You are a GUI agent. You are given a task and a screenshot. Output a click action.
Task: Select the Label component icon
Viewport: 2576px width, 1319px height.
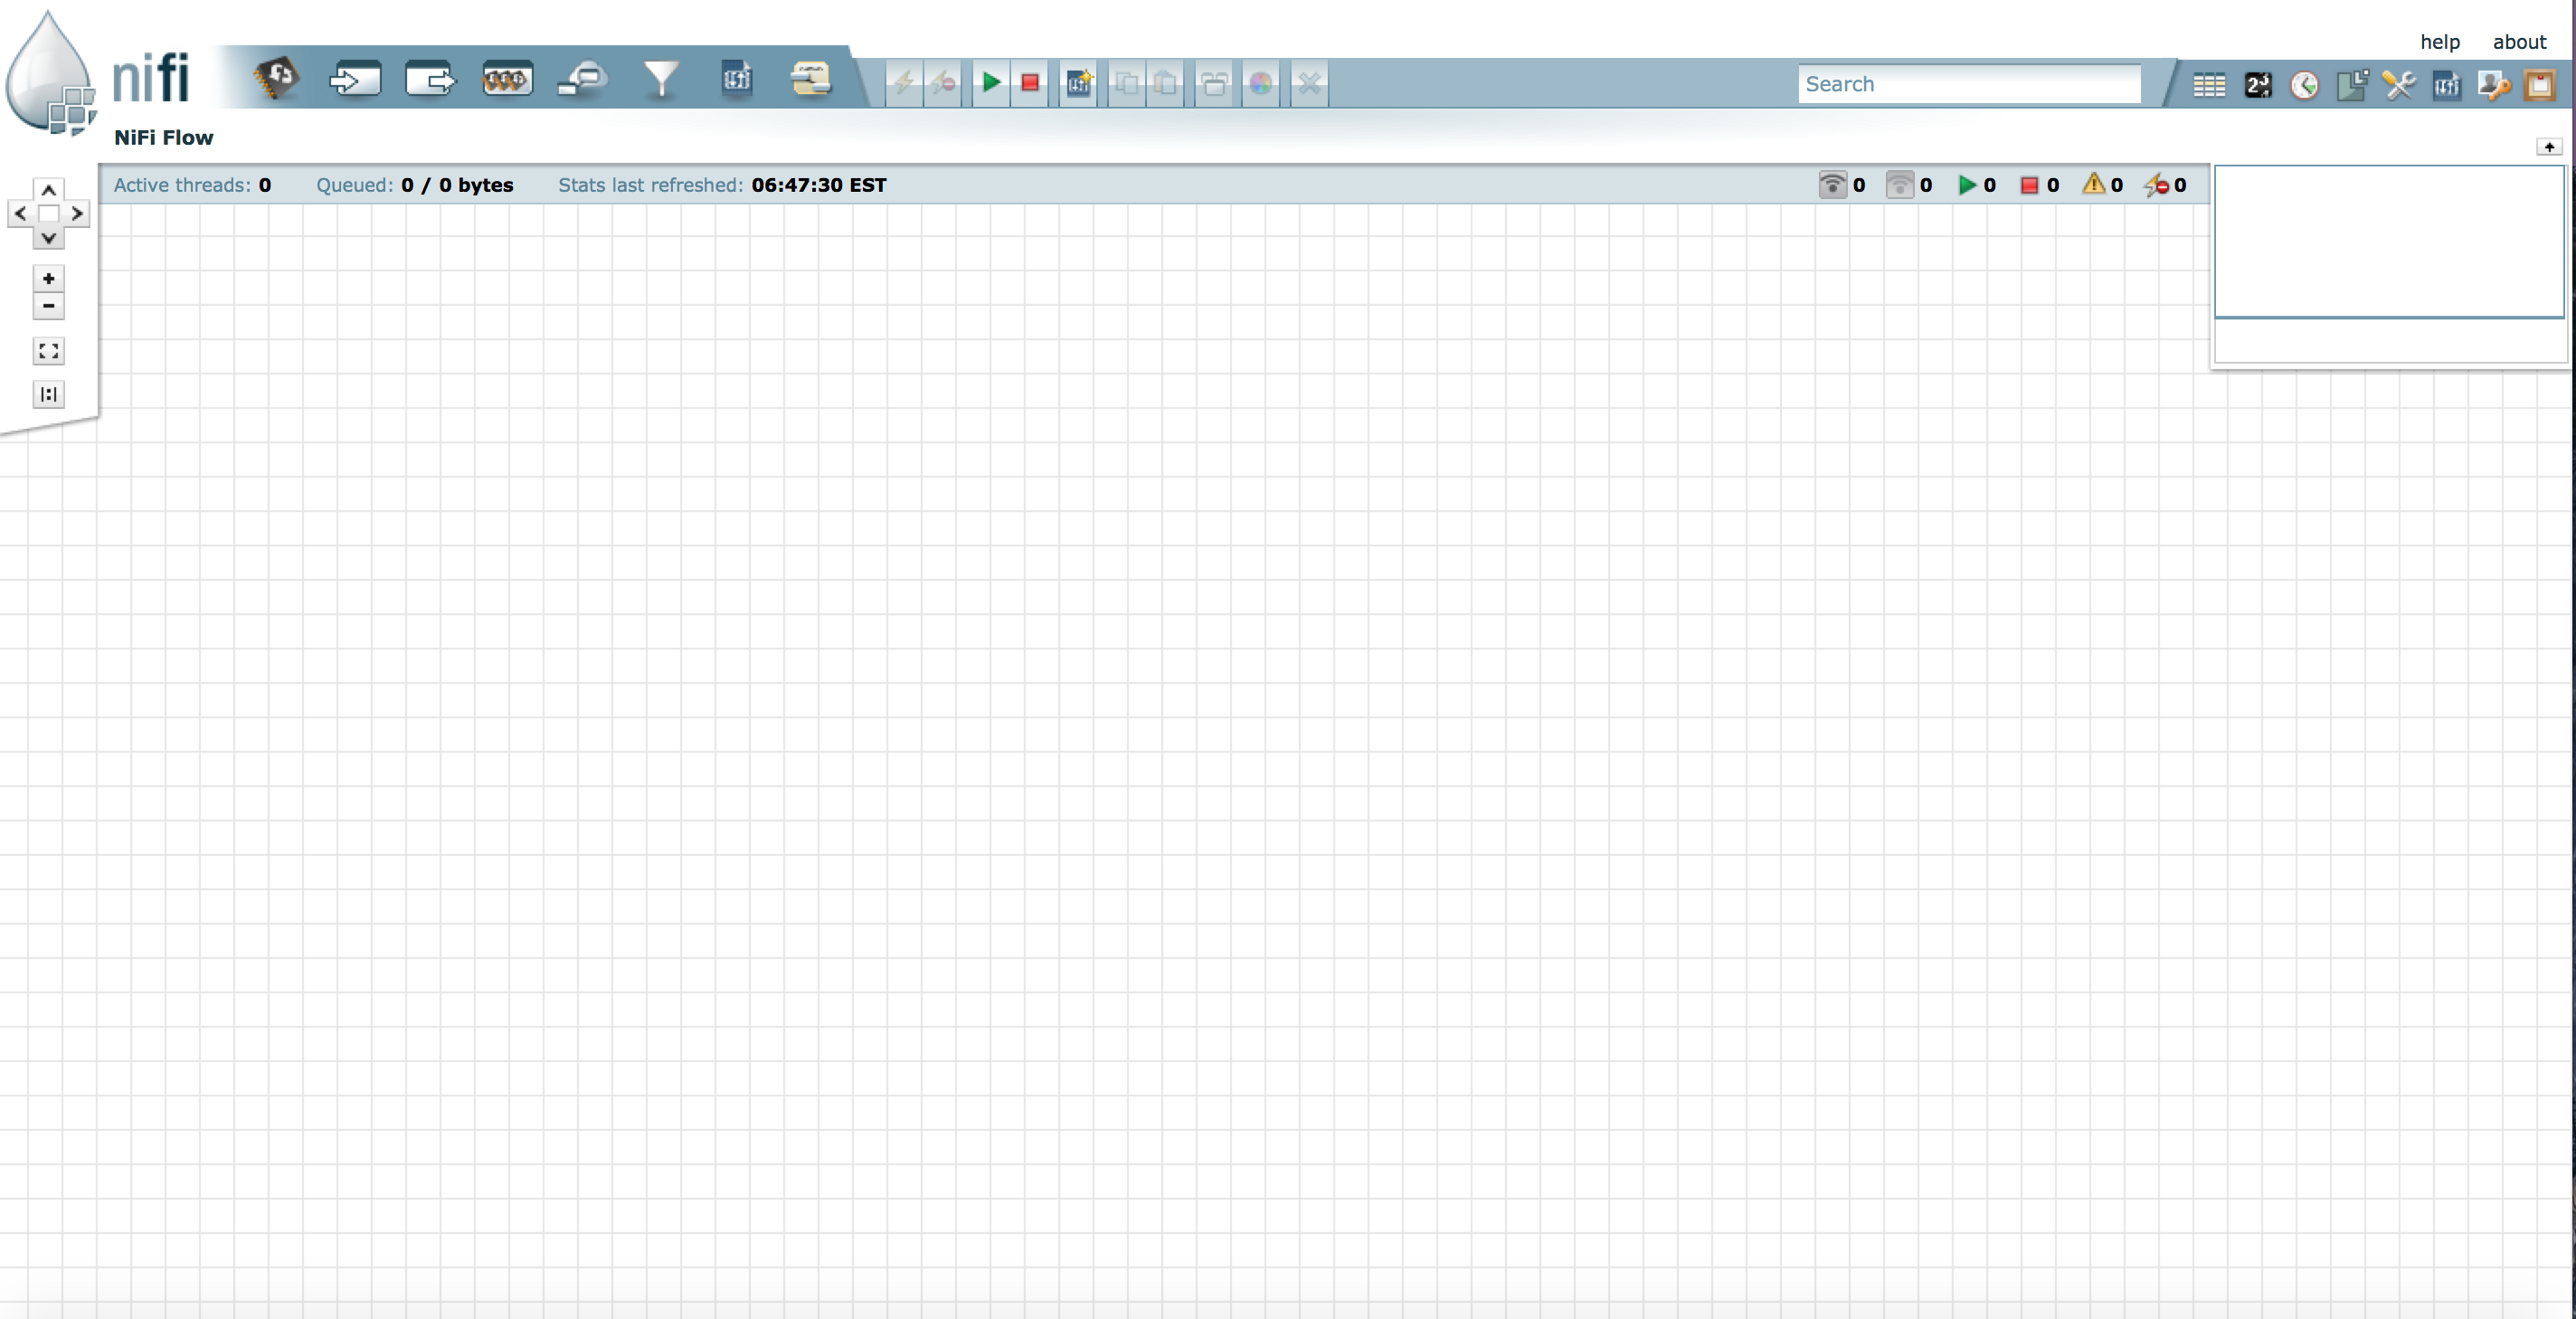click(x=811, y=79)
